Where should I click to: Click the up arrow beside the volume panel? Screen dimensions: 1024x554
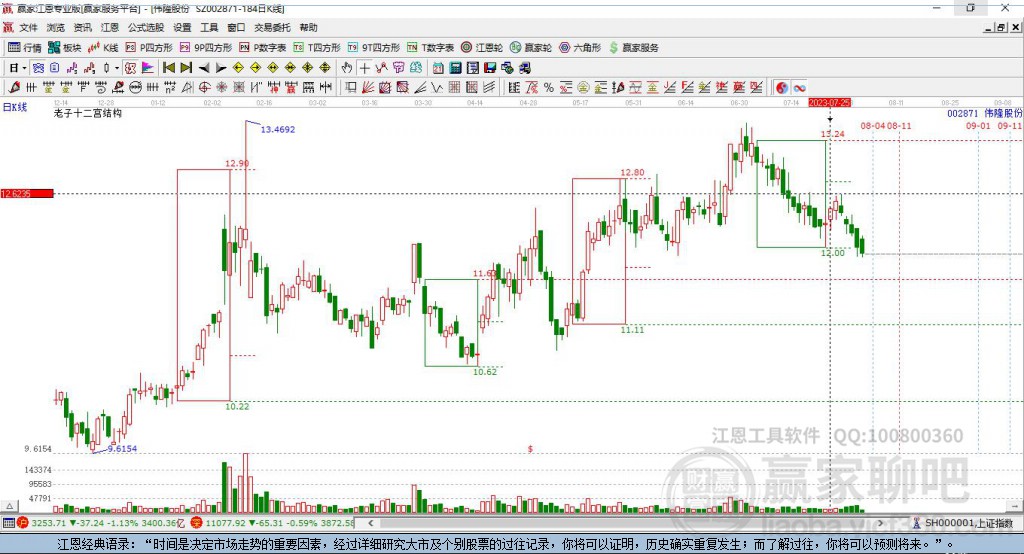(x=9, y=506)
